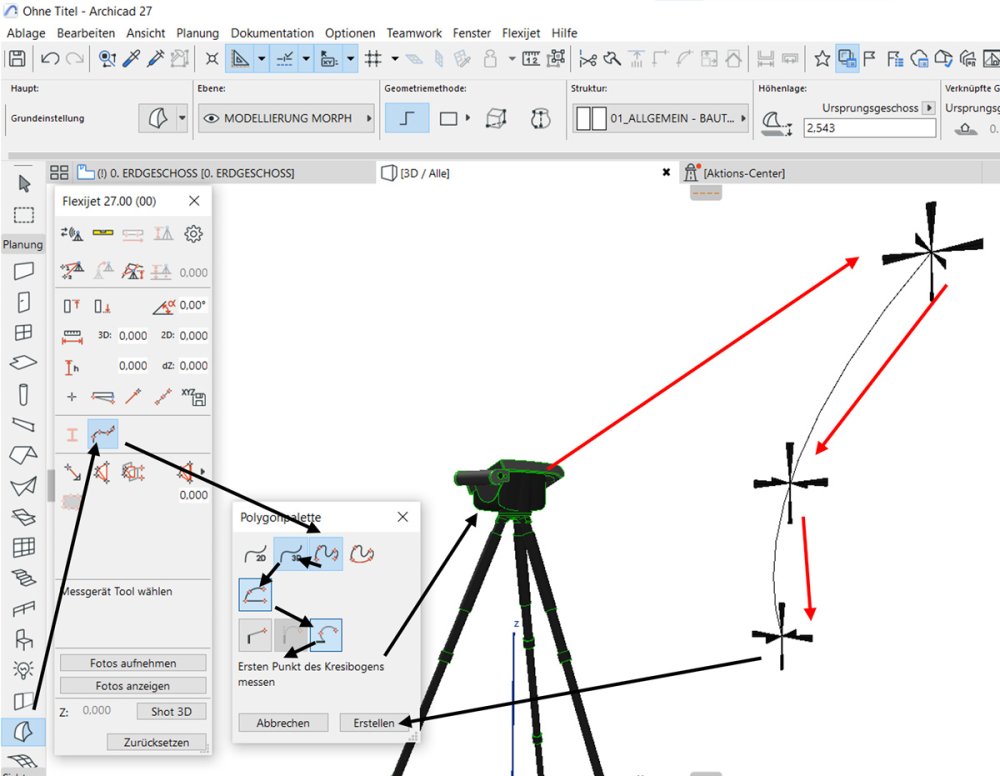Viewport: 1000px width, 776px height.
Task: Select the Marquee tool
Action: point(24,215)
